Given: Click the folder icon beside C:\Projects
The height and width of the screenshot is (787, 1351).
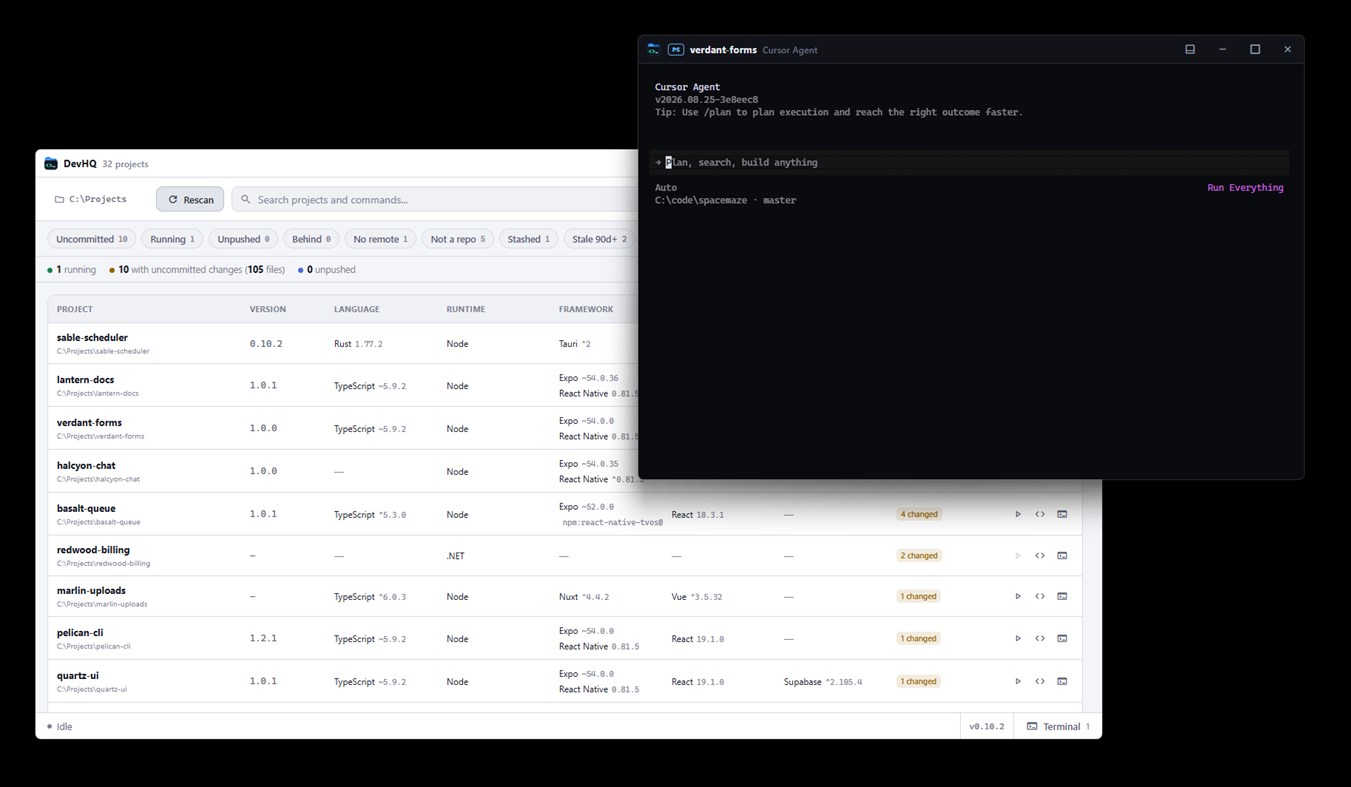Looking at the screenshot, I should click(60, 199).
